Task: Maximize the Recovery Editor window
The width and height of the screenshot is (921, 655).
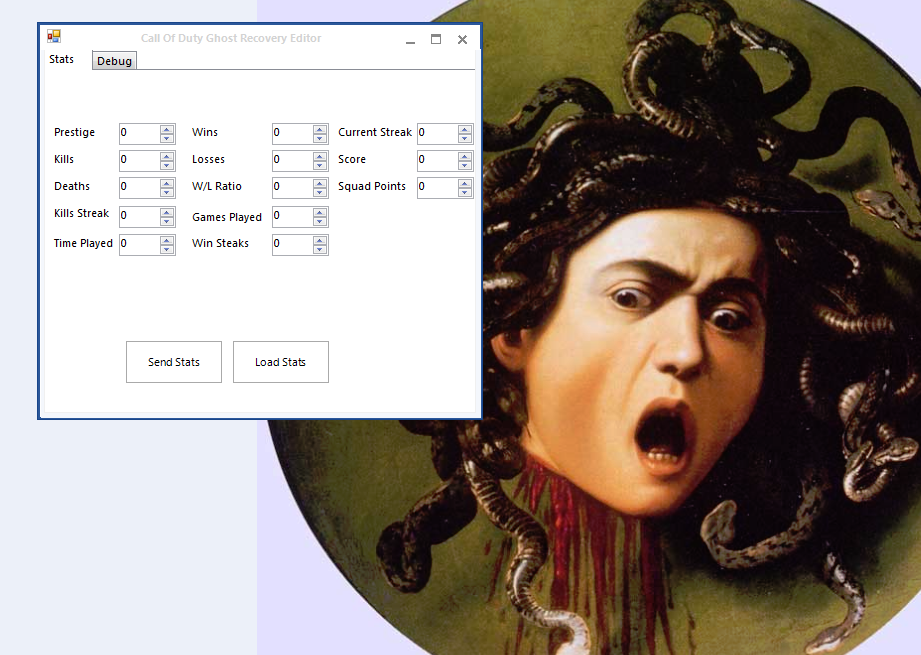Action: (x=436, y=39)
